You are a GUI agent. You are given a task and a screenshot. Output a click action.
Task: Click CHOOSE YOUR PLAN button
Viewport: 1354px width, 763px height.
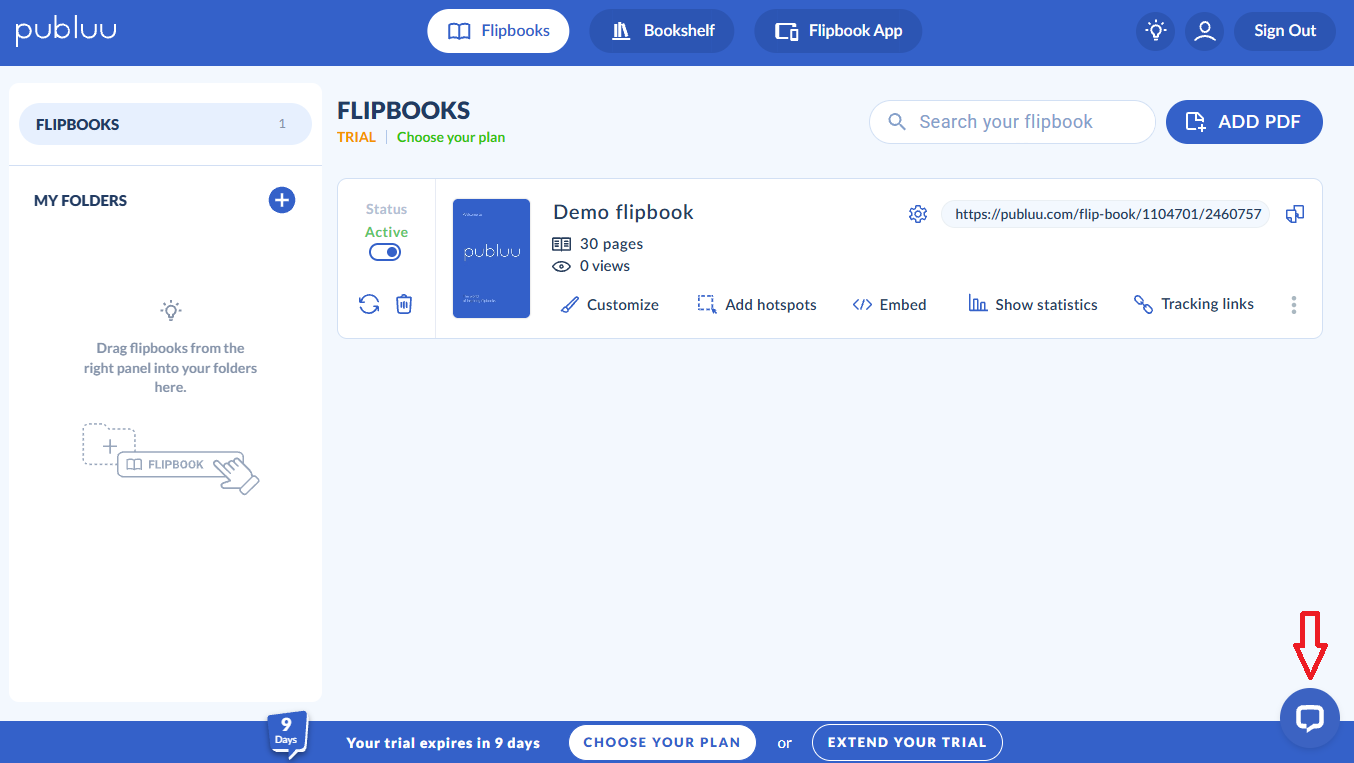(662, 742)
